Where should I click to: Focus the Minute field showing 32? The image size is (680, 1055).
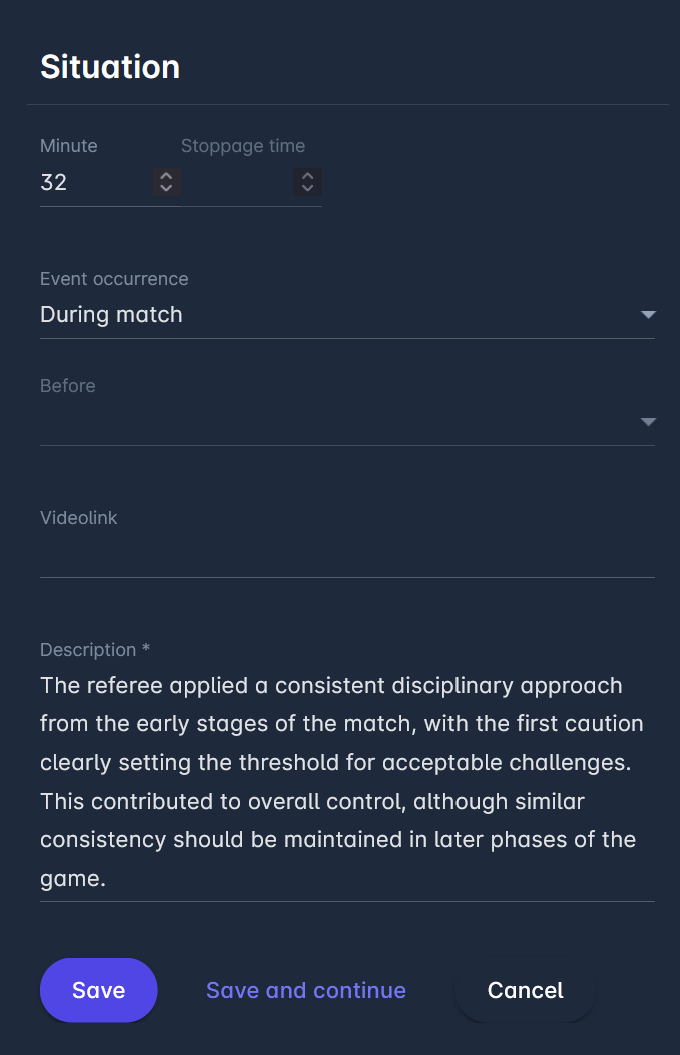pyautogui.click(x=92, y=182)
